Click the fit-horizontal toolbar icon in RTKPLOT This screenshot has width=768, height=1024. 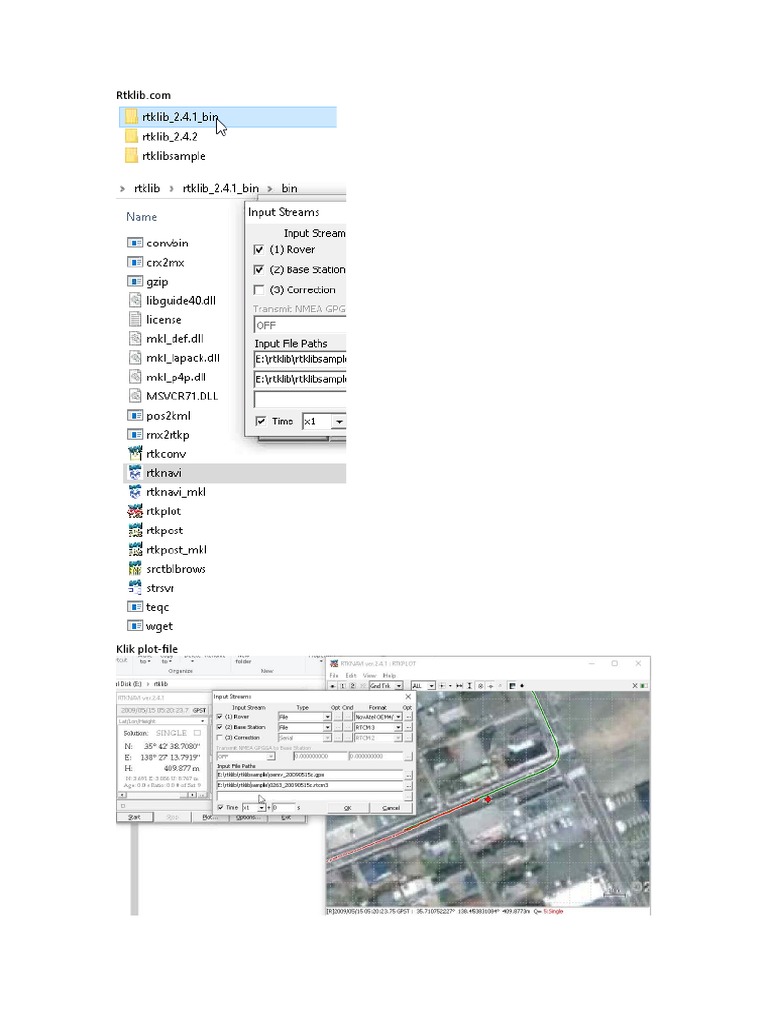(459, 686)
